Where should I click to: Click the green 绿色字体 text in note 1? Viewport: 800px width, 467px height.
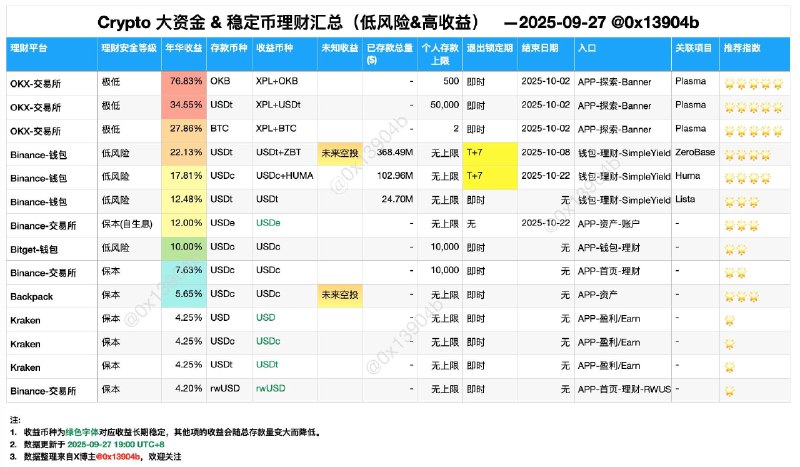pos(82,432)
